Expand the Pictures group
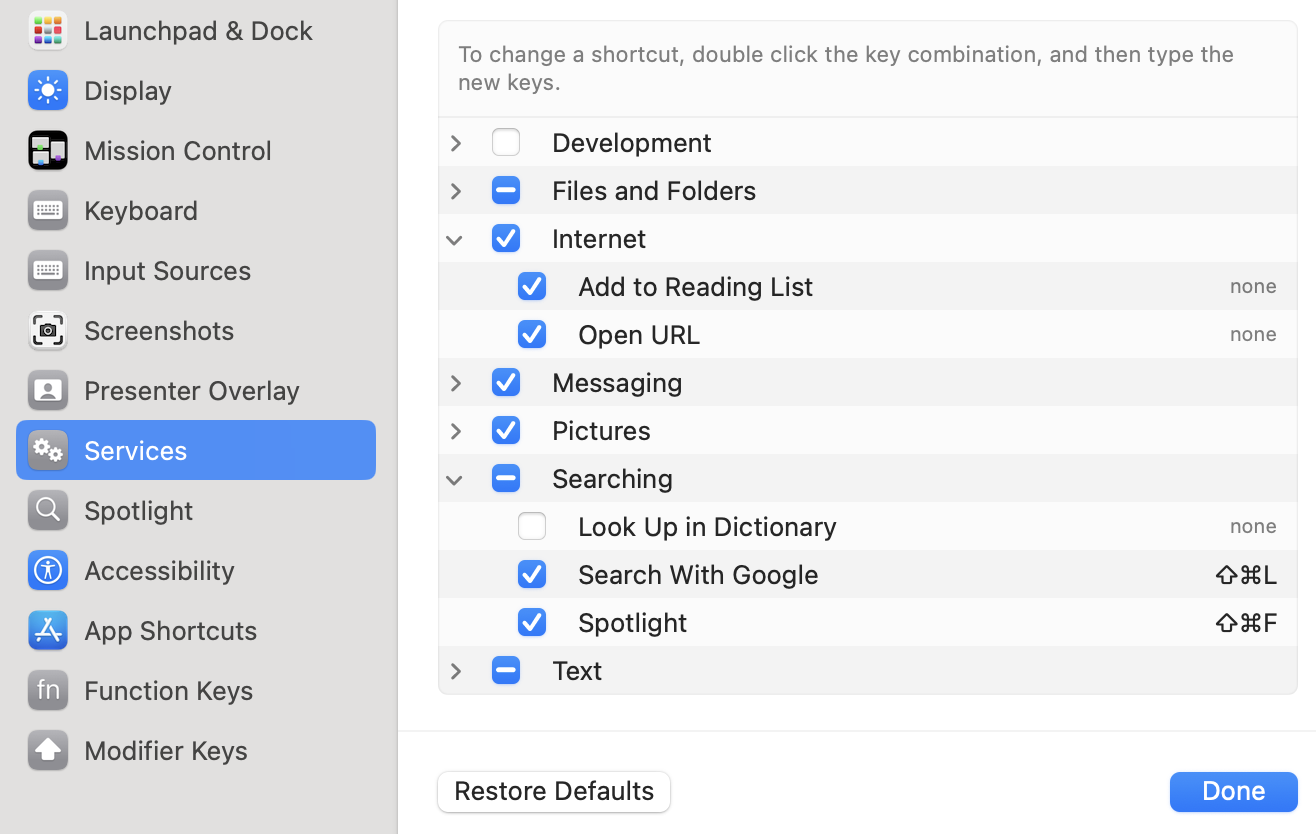The image size is (1316, 834). click(x=456, y=431)
